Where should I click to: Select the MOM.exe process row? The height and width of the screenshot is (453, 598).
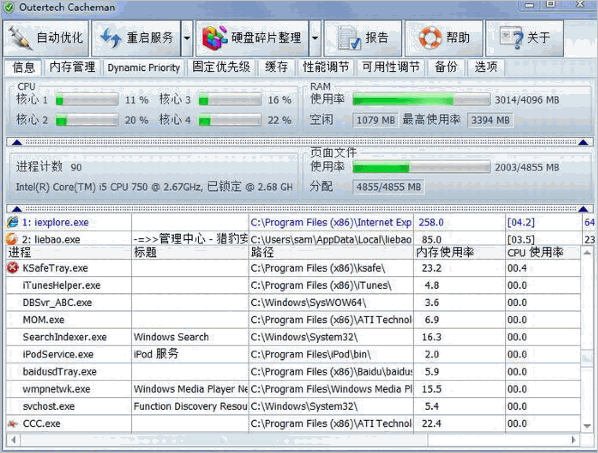[x=293, y=320]
